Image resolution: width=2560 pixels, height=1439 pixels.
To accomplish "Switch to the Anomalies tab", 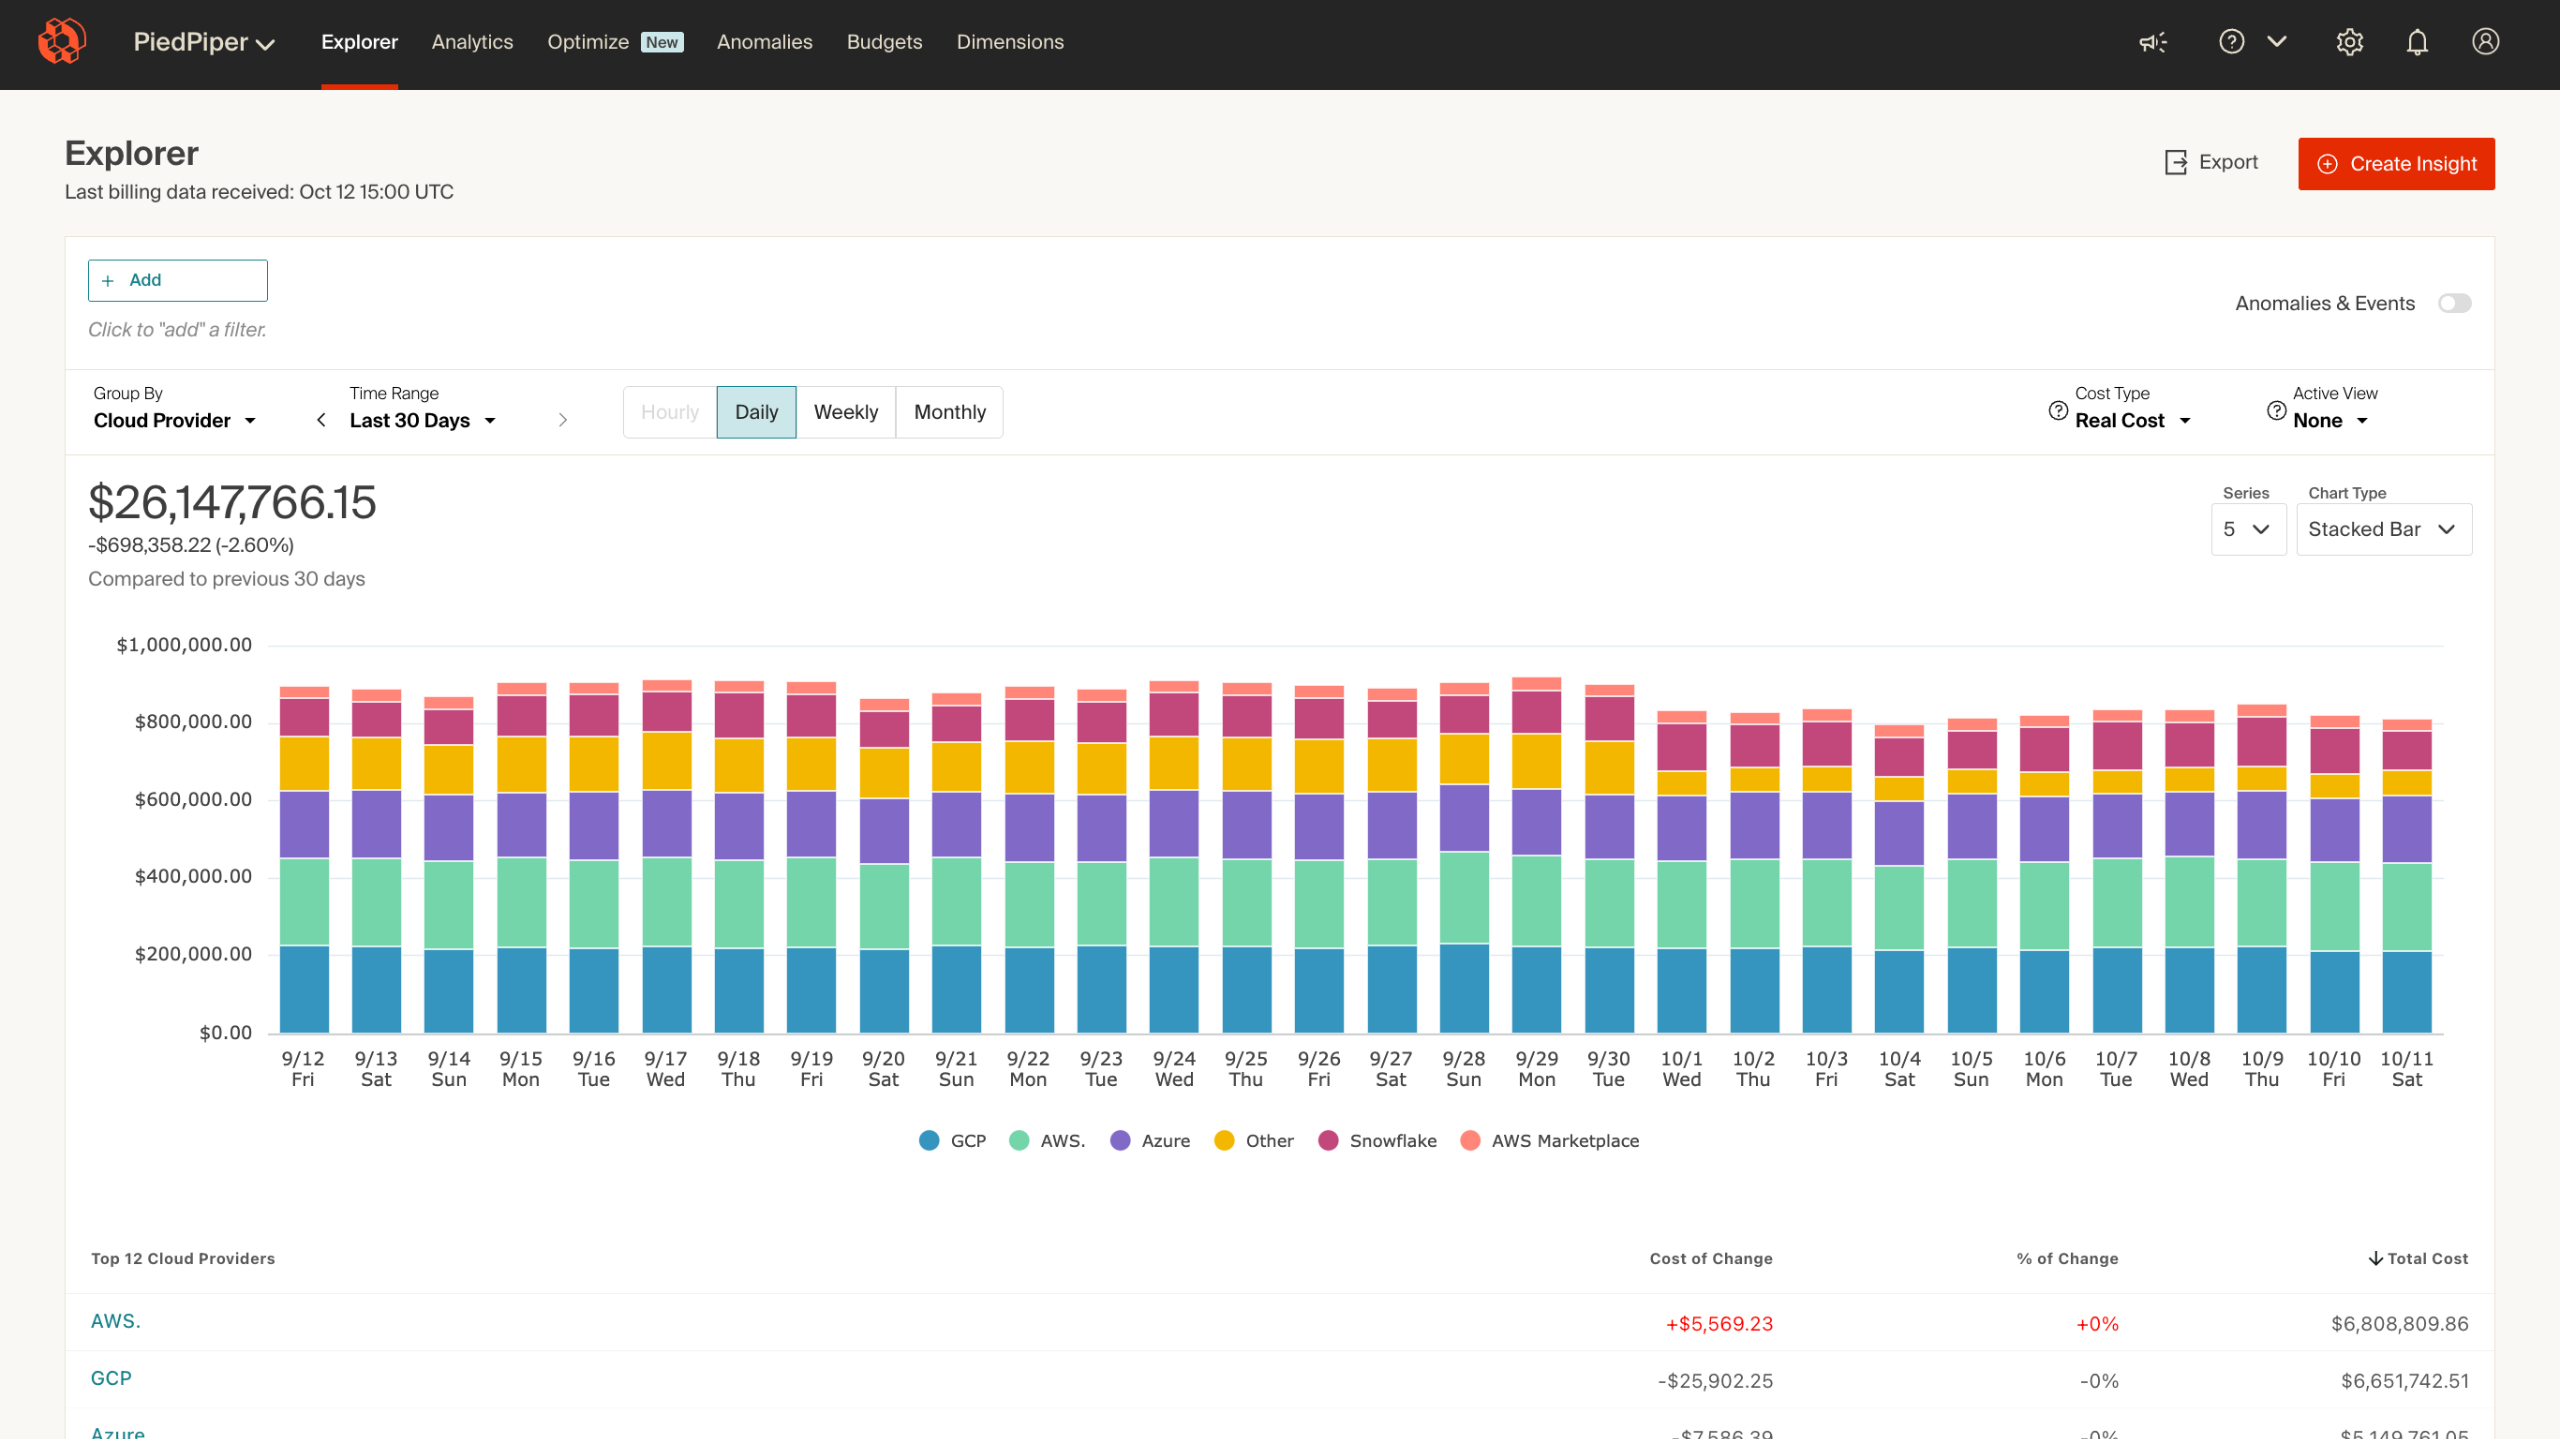I will tap(764, 42).
